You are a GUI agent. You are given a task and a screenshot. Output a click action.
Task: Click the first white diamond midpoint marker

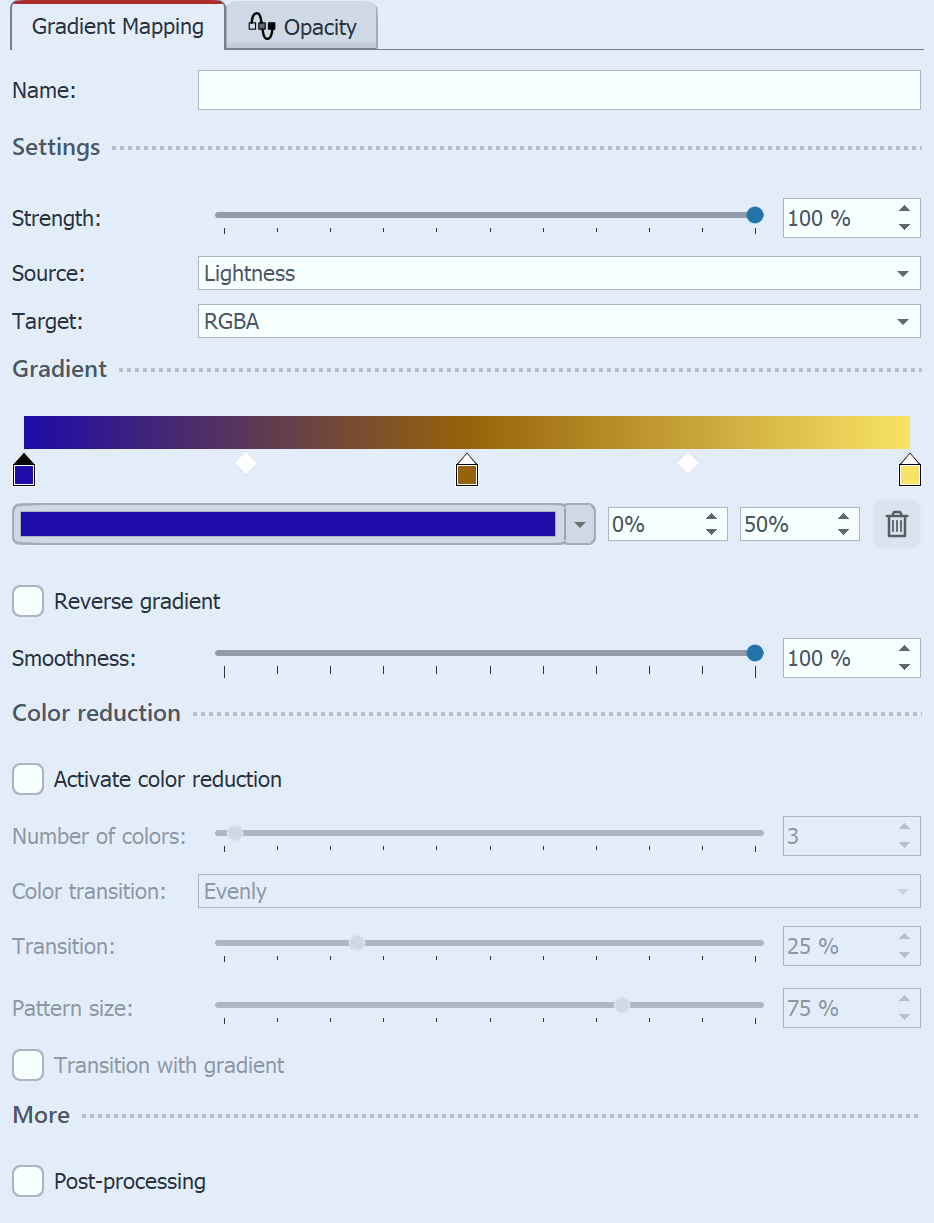coord(246,463)
